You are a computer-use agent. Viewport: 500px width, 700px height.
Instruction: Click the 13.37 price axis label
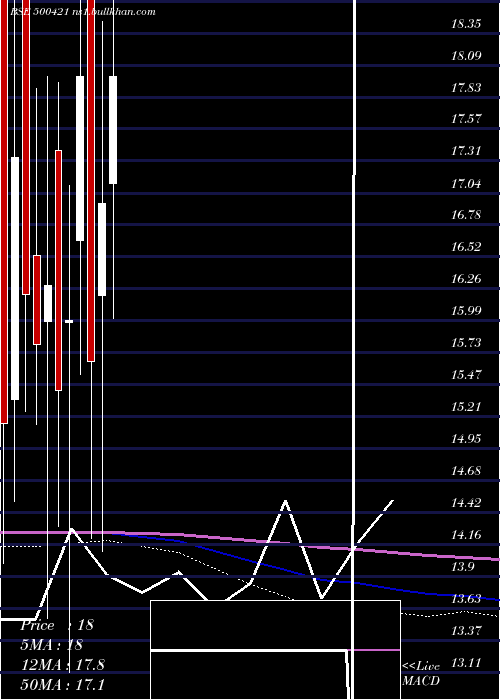pyautogui.click(x=466, y=631)
